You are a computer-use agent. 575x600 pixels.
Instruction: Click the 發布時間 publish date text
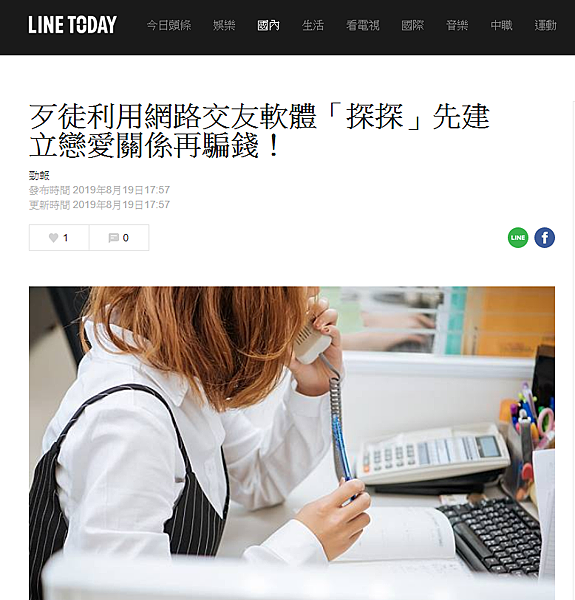click(x=99, y=190)
